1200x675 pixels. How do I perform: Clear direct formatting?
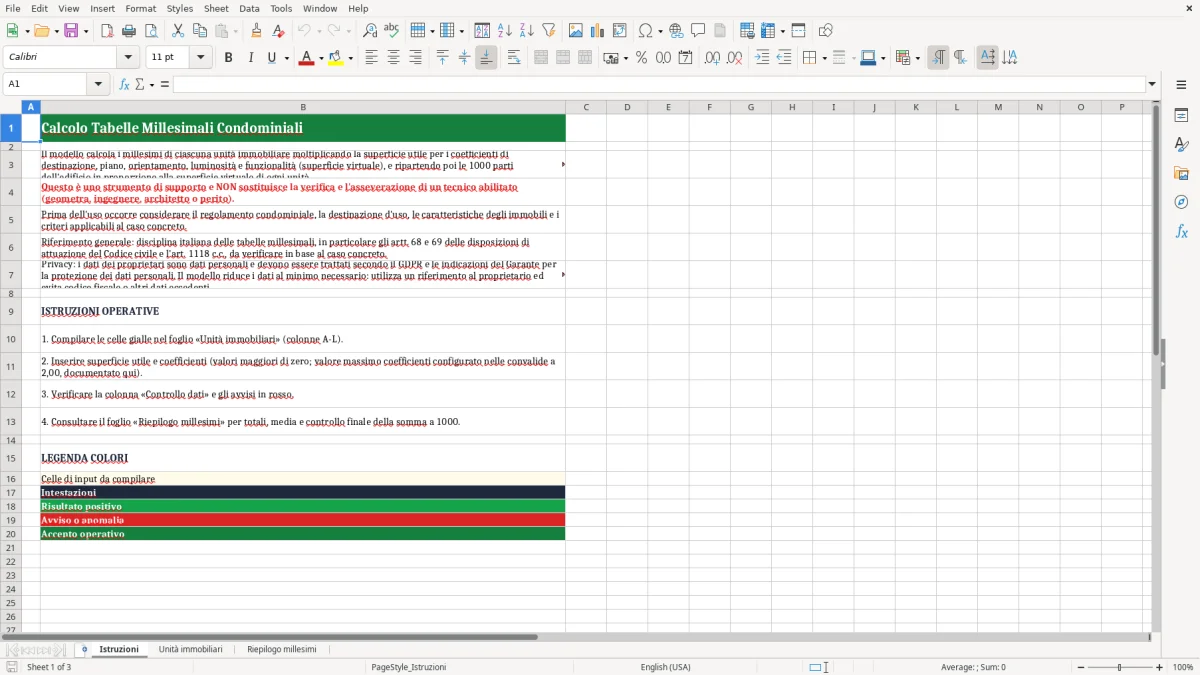279,31
